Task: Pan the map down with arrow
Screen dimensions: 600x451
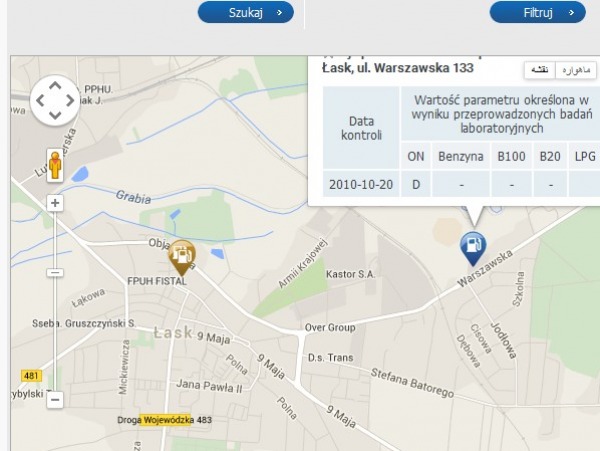Action: [55, 115]
